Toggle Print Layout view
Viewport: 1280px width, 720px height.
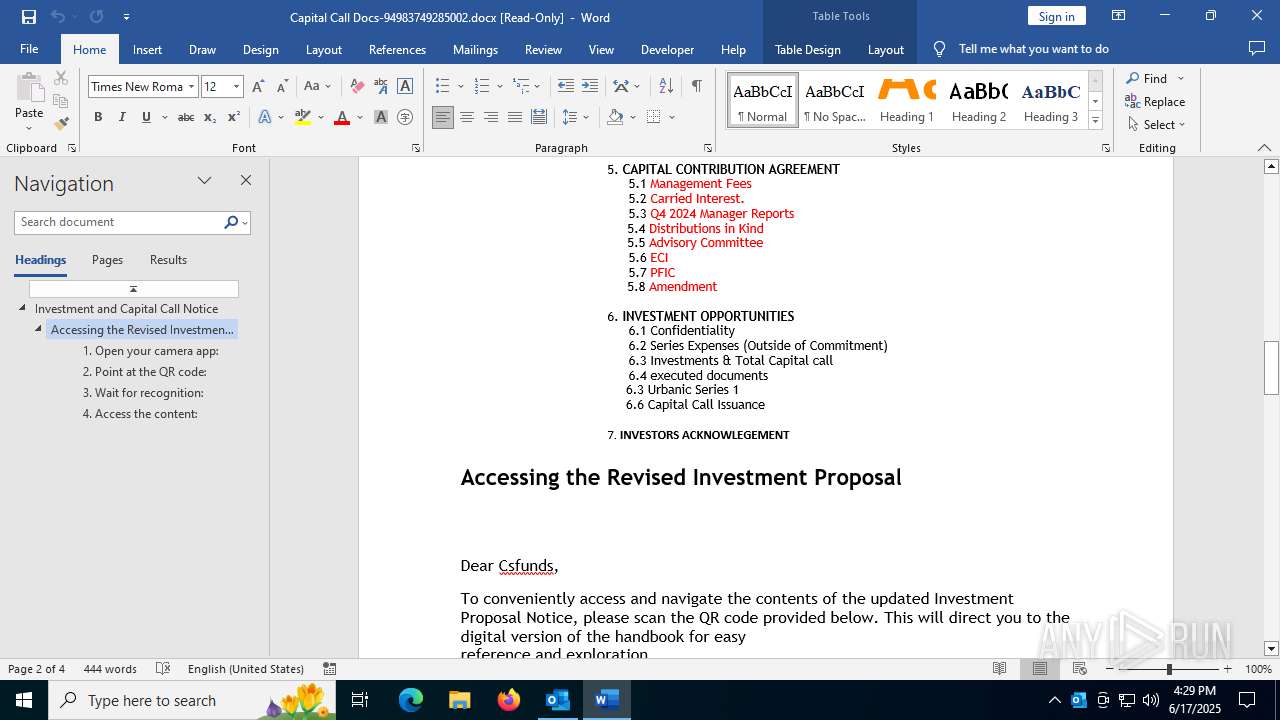pyautogui.click(x=1040, y=669)
